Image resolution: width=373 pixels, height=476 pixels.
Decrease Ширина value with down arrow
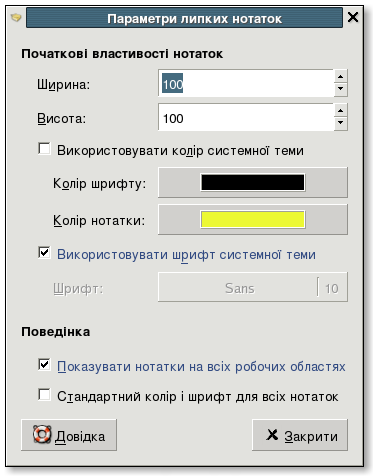[340, 89]
